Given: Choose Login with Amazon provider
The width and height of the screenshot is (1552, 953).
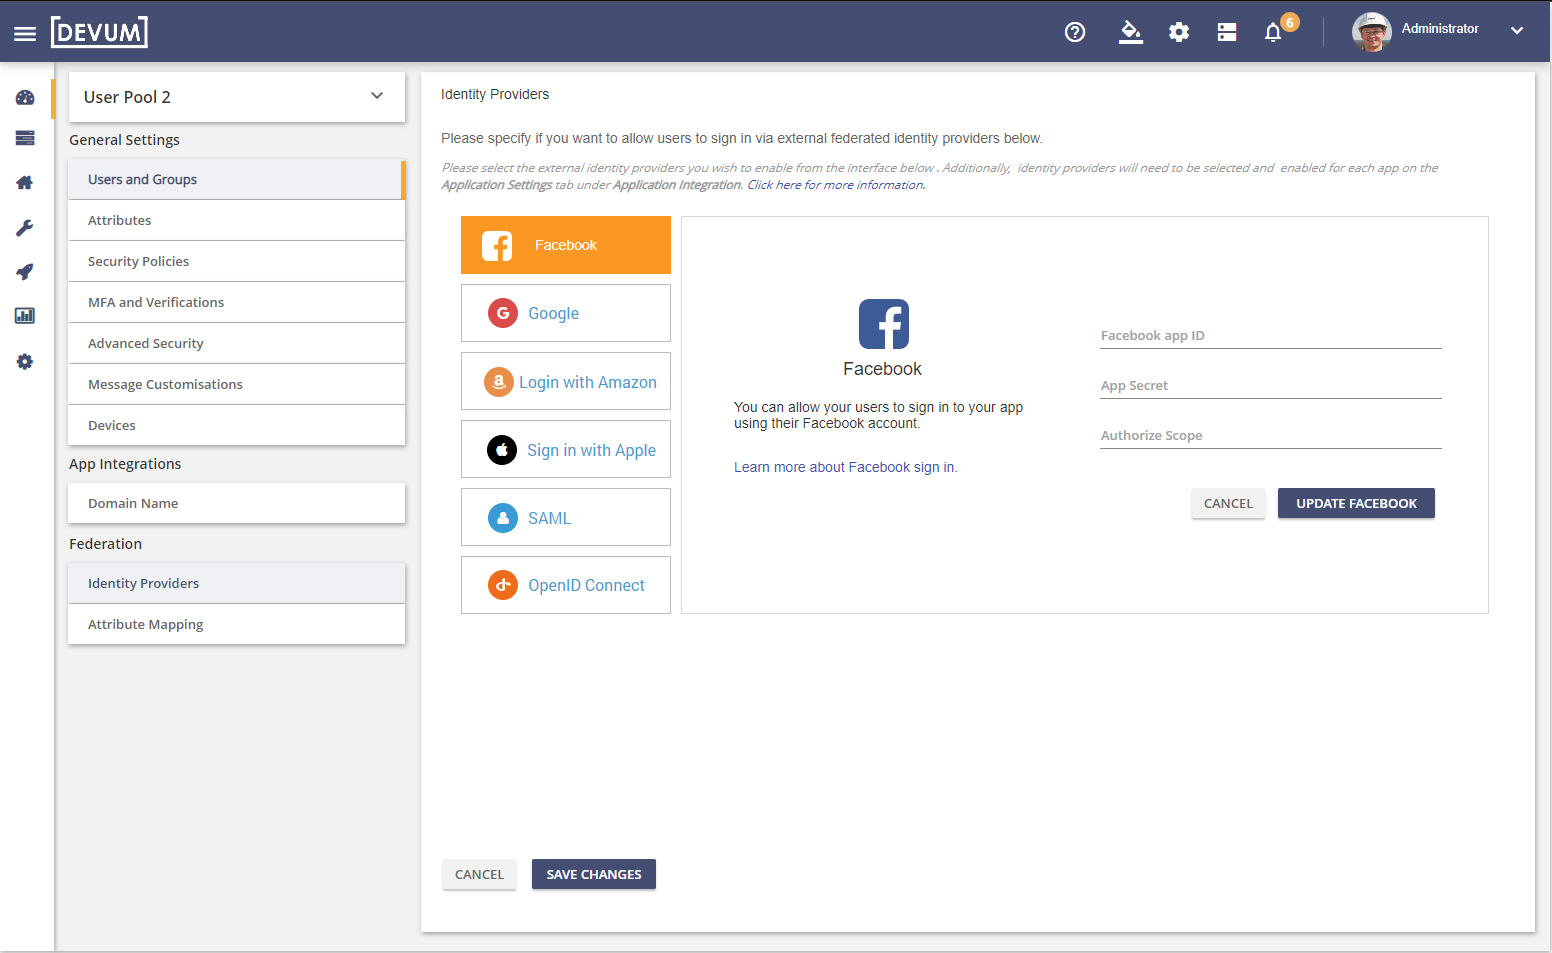Looking at the screenshot, I should [x=566, y=381].
